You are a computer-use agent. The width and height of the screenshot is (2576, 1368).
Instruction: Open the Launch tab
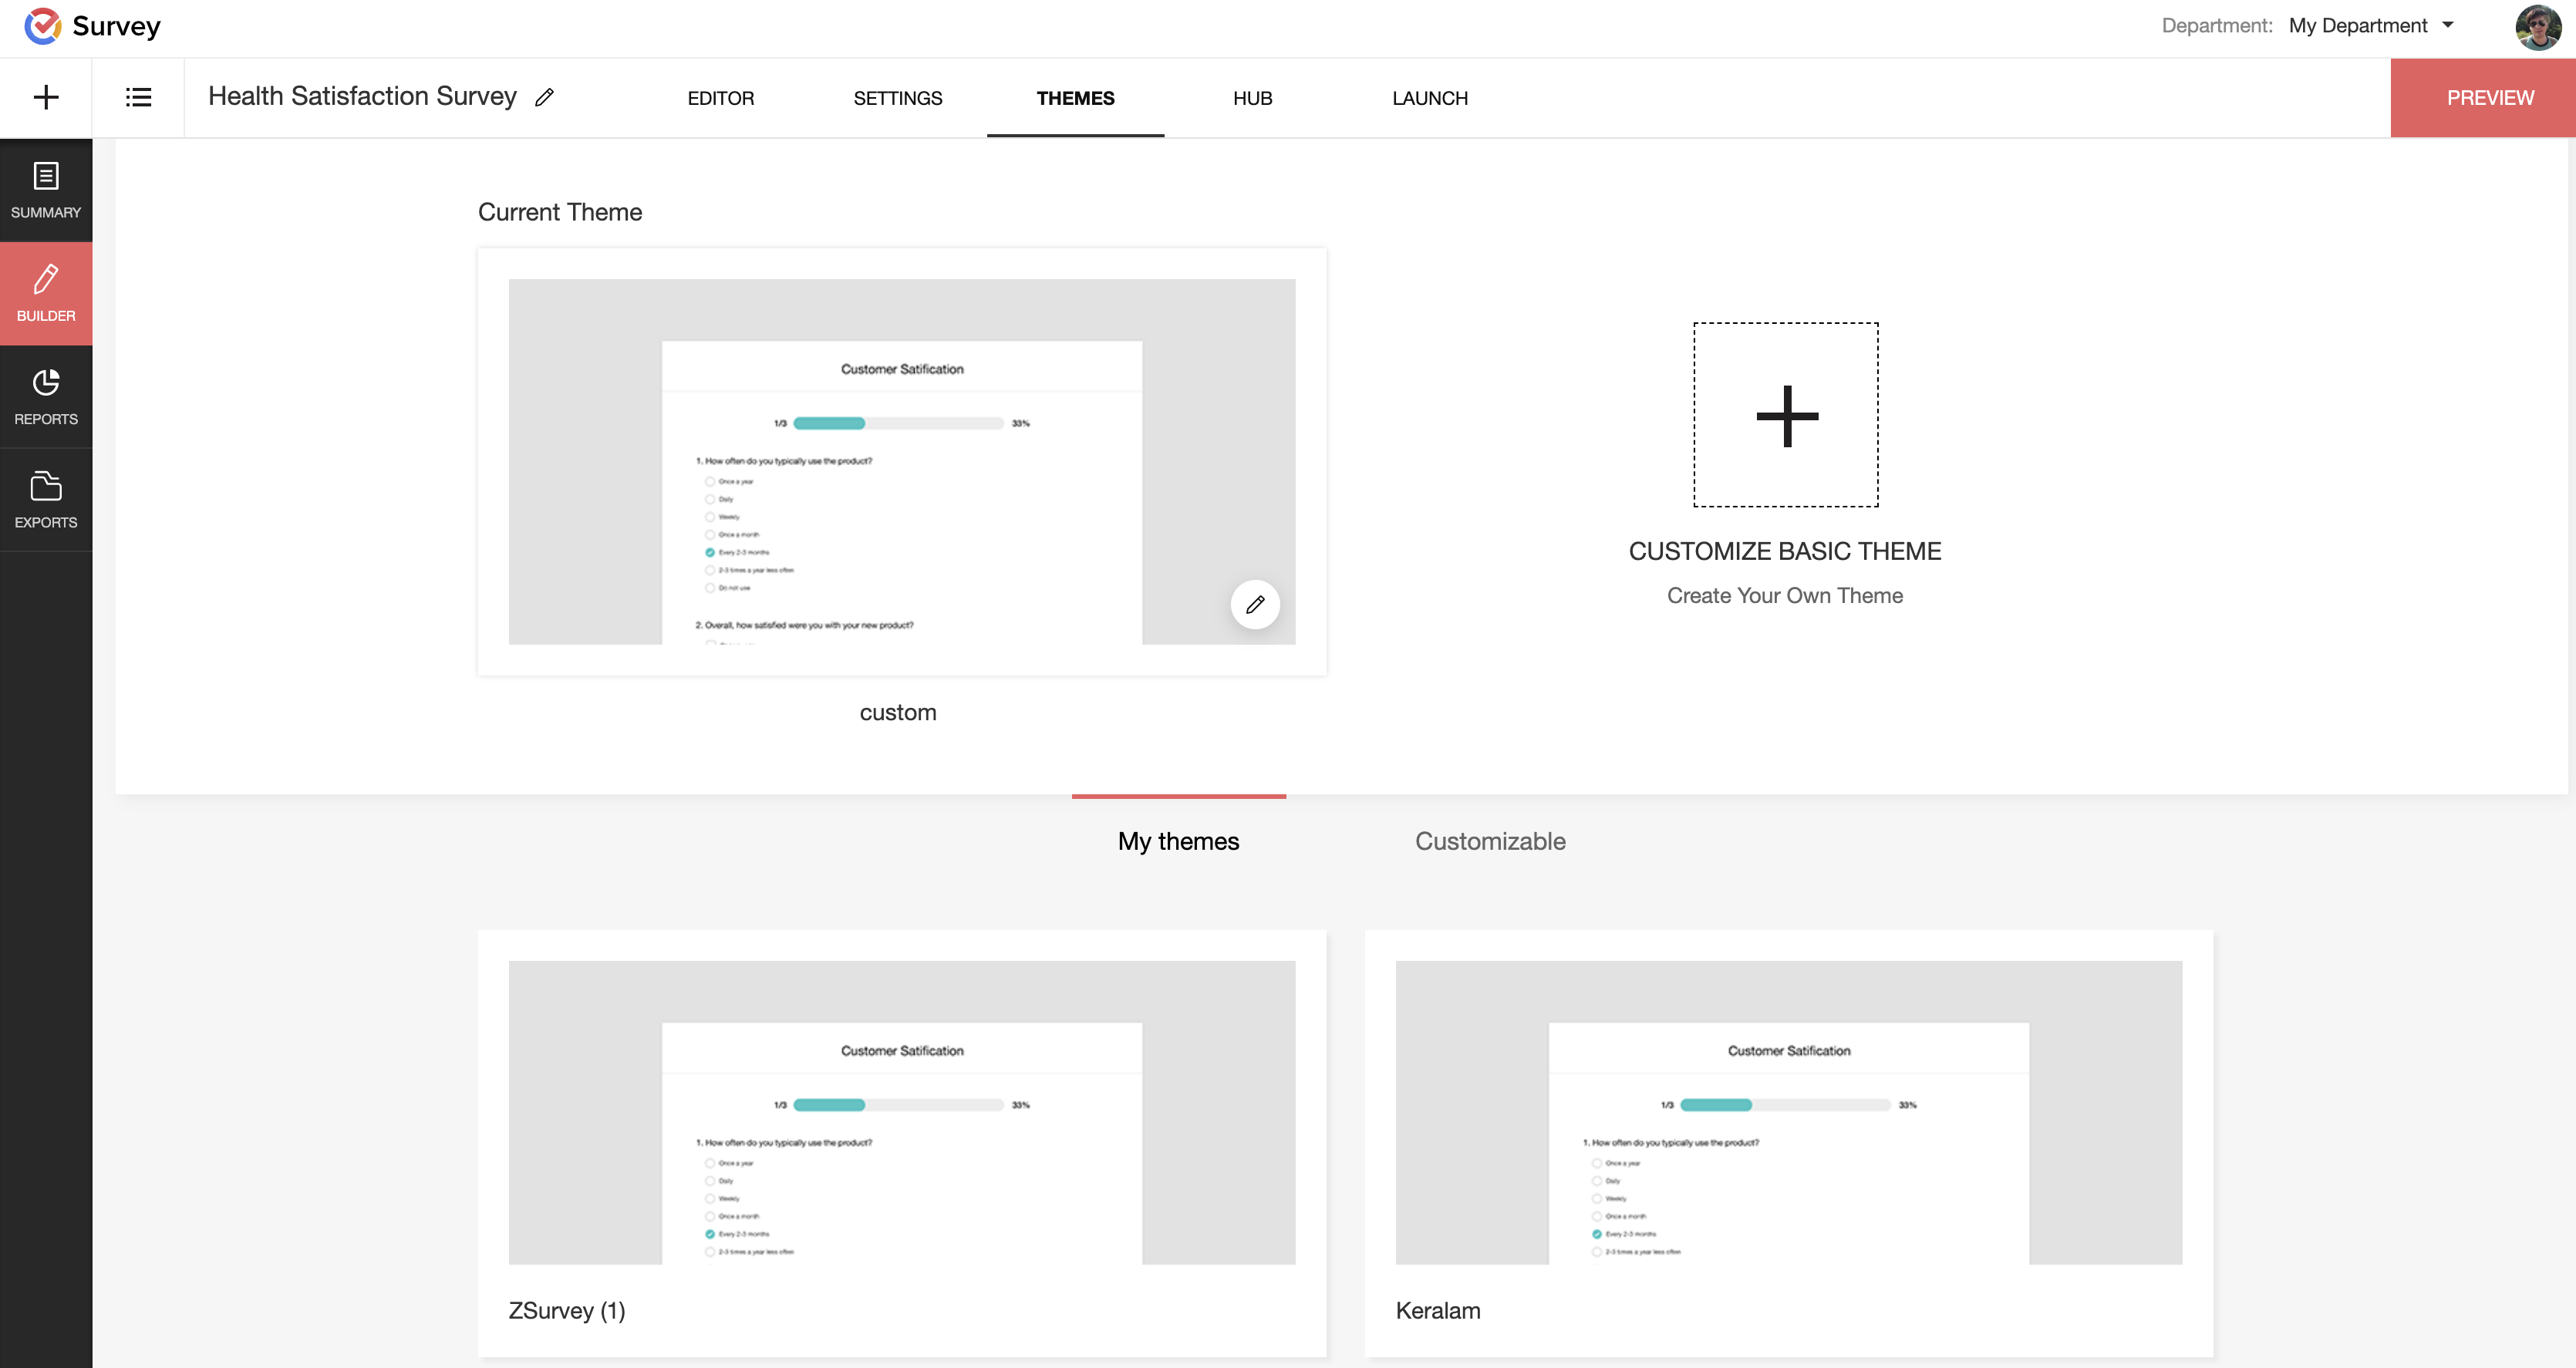pos(1429,98)
